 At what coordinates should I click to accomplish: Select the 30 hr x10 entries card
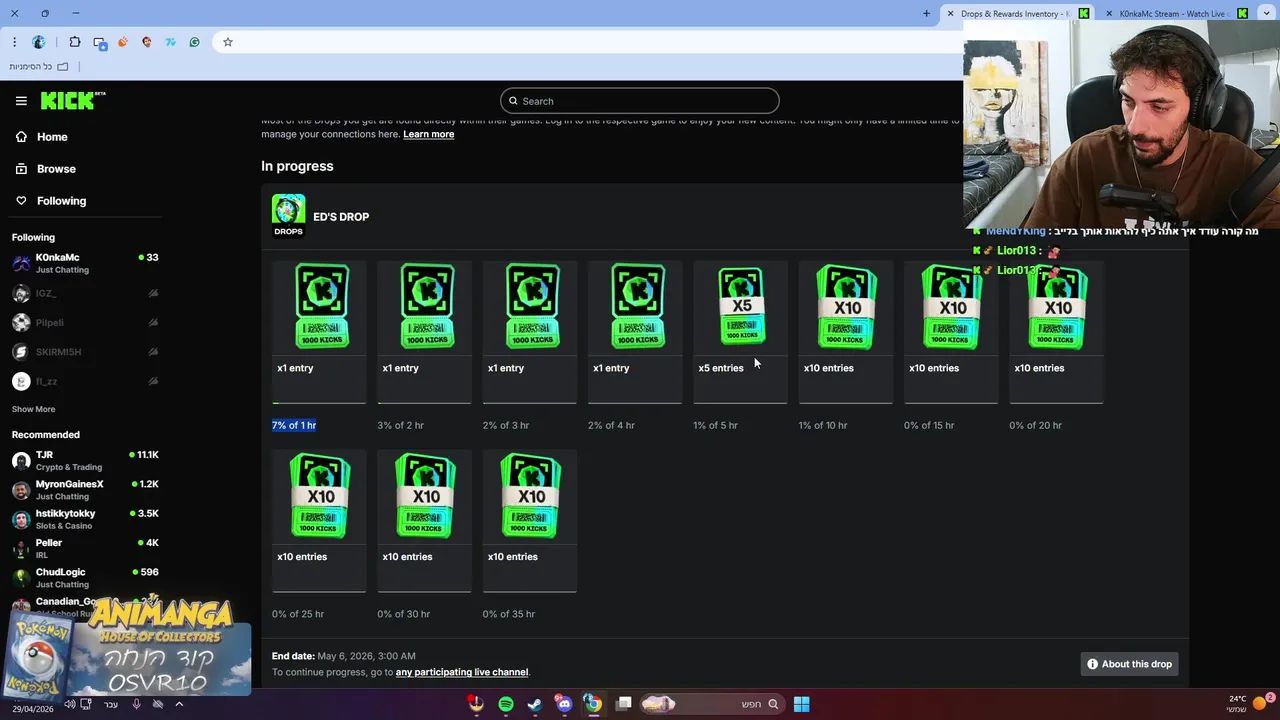pyautogui.click(x=424, y=521)
